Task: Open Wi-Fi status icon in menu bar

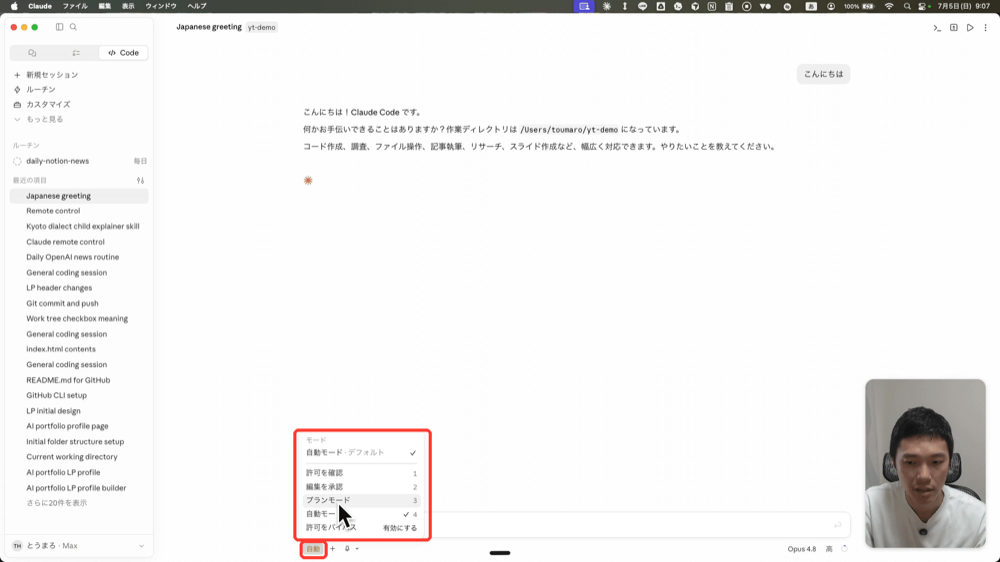Action: coord(889,6)
